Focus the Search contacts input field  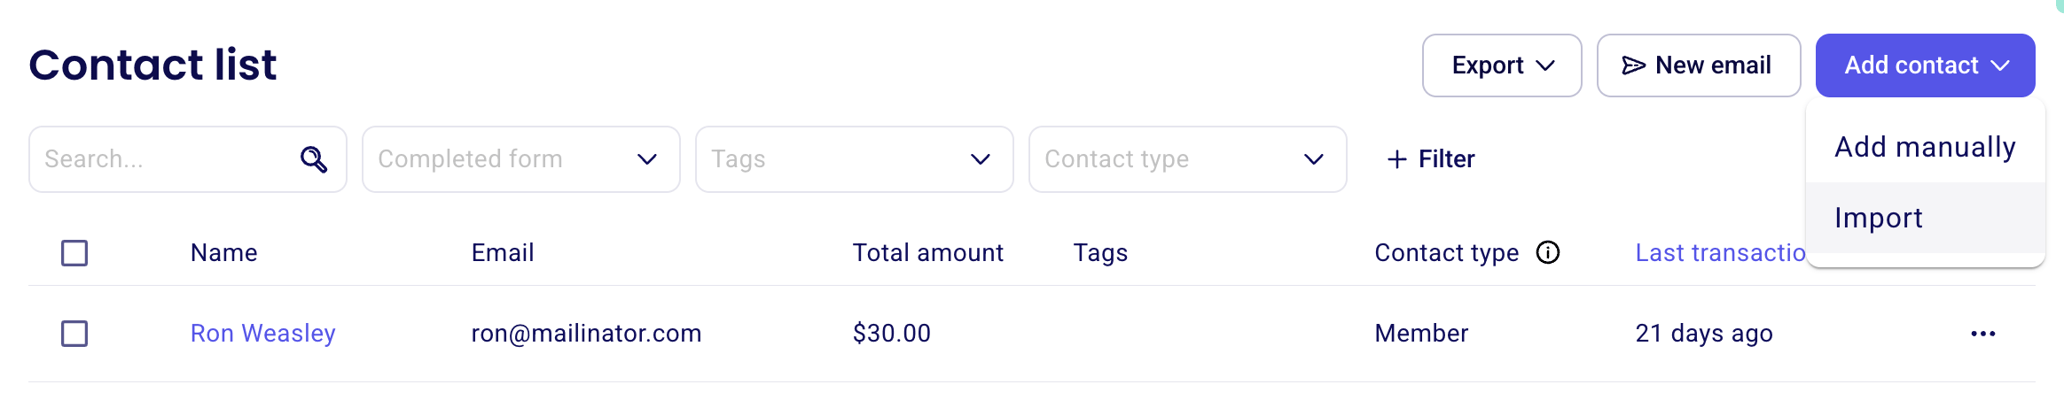point(165,159)
